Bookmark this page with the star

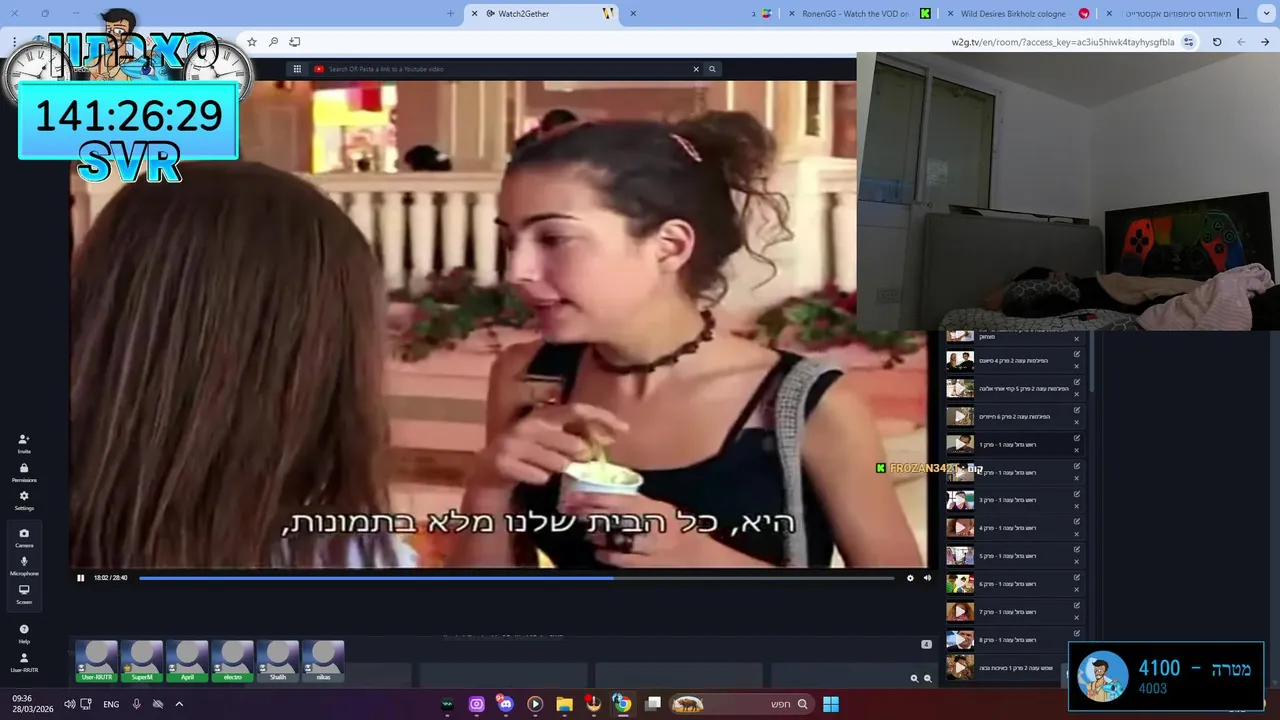point(252,42)
